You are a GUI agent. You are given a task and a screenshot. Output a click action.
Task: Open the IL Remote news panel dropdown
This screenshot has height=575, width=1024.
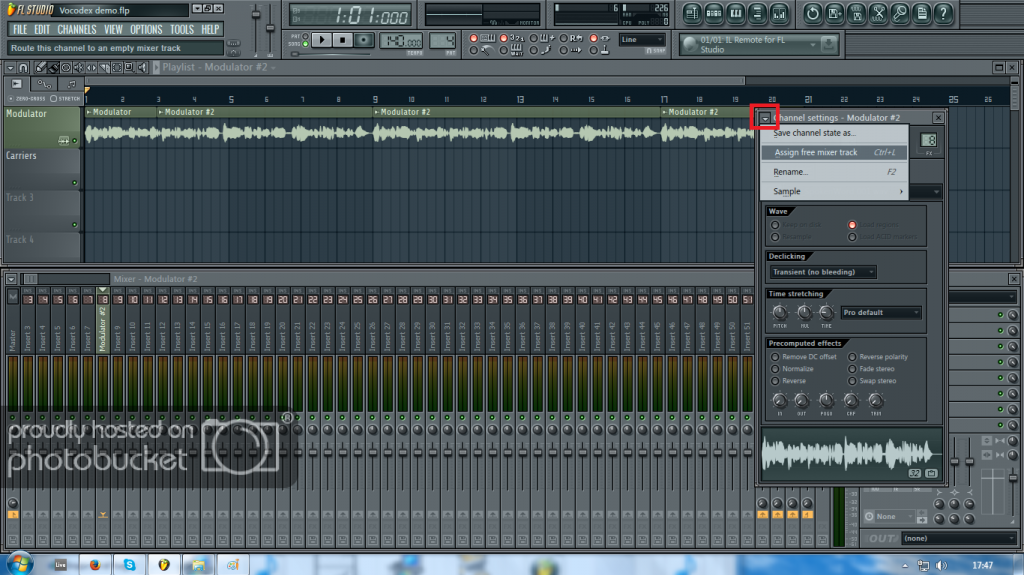click(x=812, y=44)
